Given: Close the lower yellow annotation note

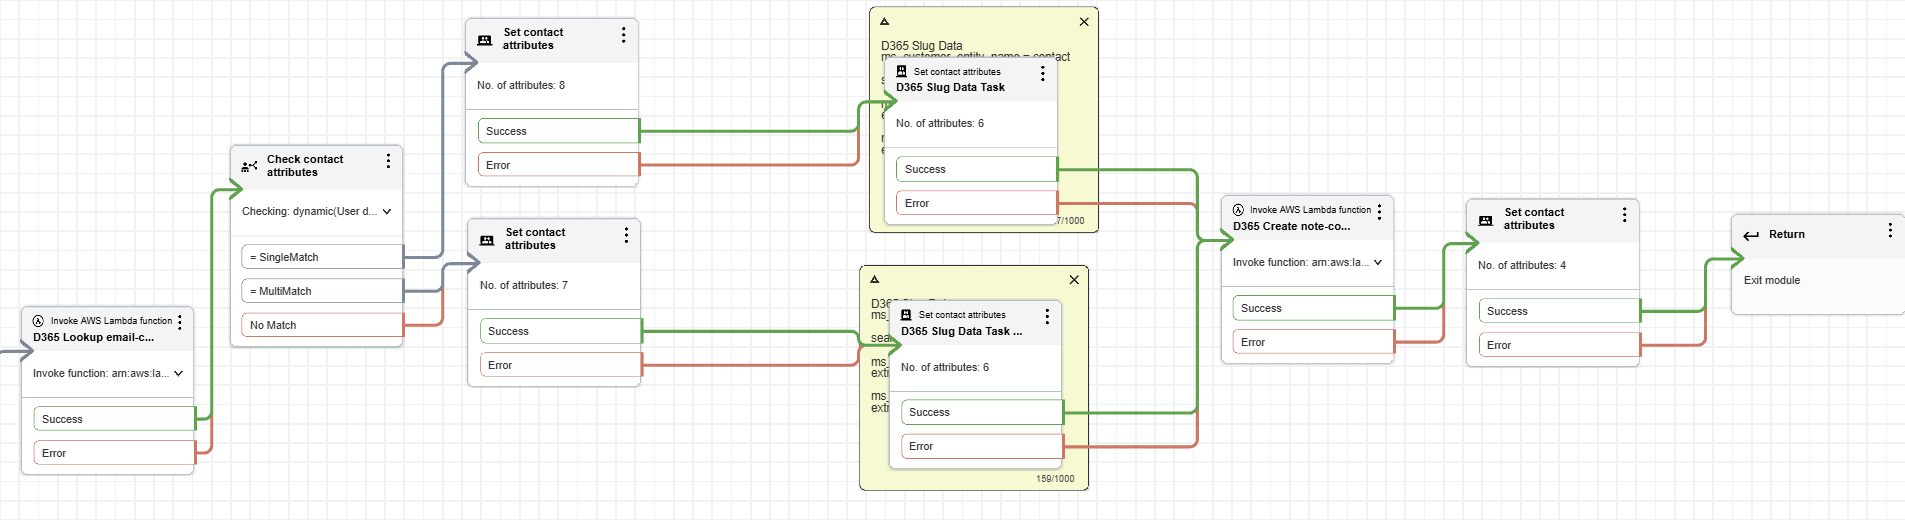Looking at the screenshot, I should 1074,280.
